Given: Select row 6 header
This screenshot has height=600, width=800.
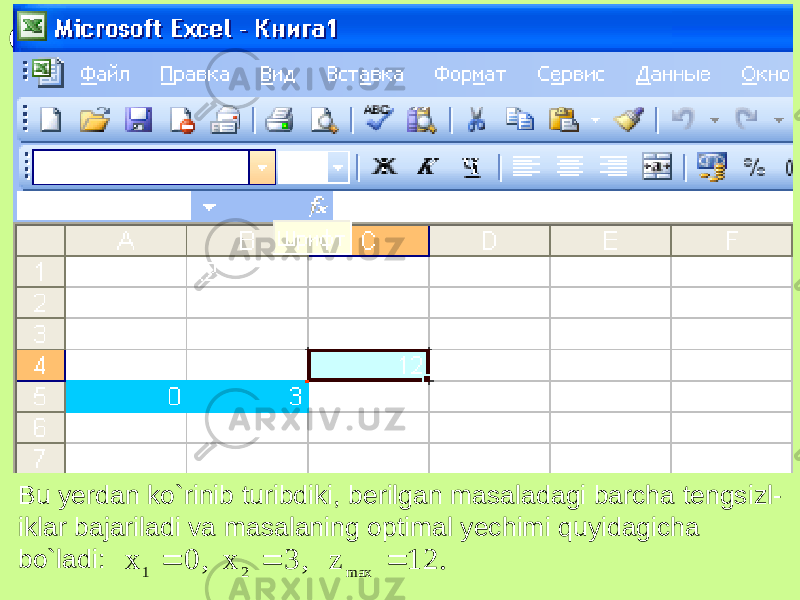Looking at the screenshot, I should tap(40, 428).
